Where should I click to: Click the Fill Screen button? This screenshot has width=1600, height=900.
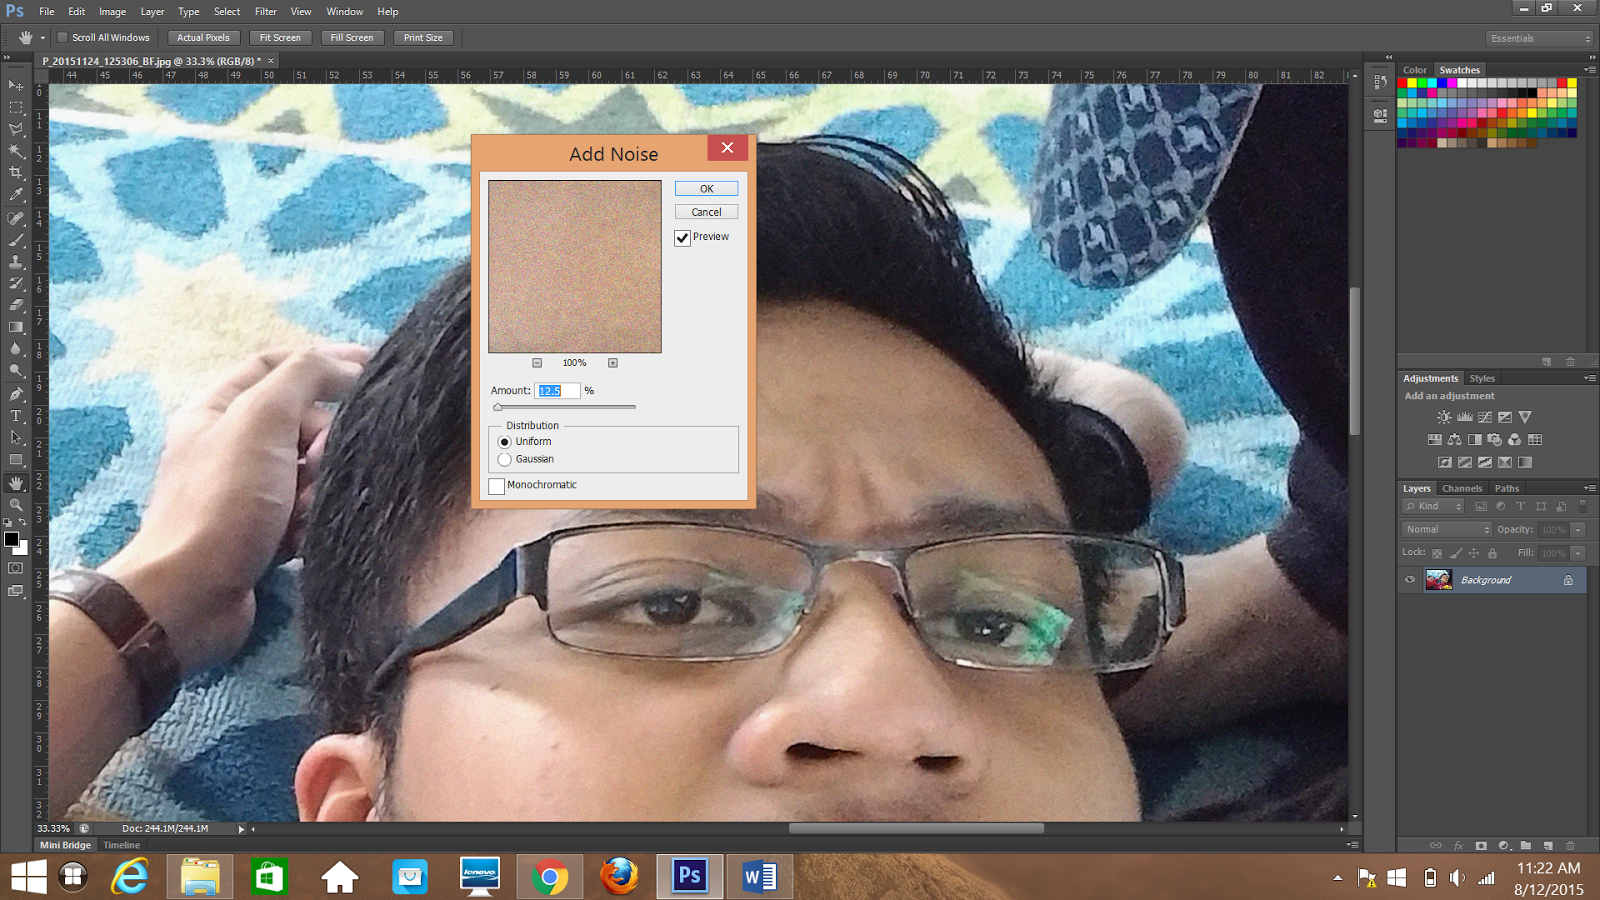tap(352, 38)
